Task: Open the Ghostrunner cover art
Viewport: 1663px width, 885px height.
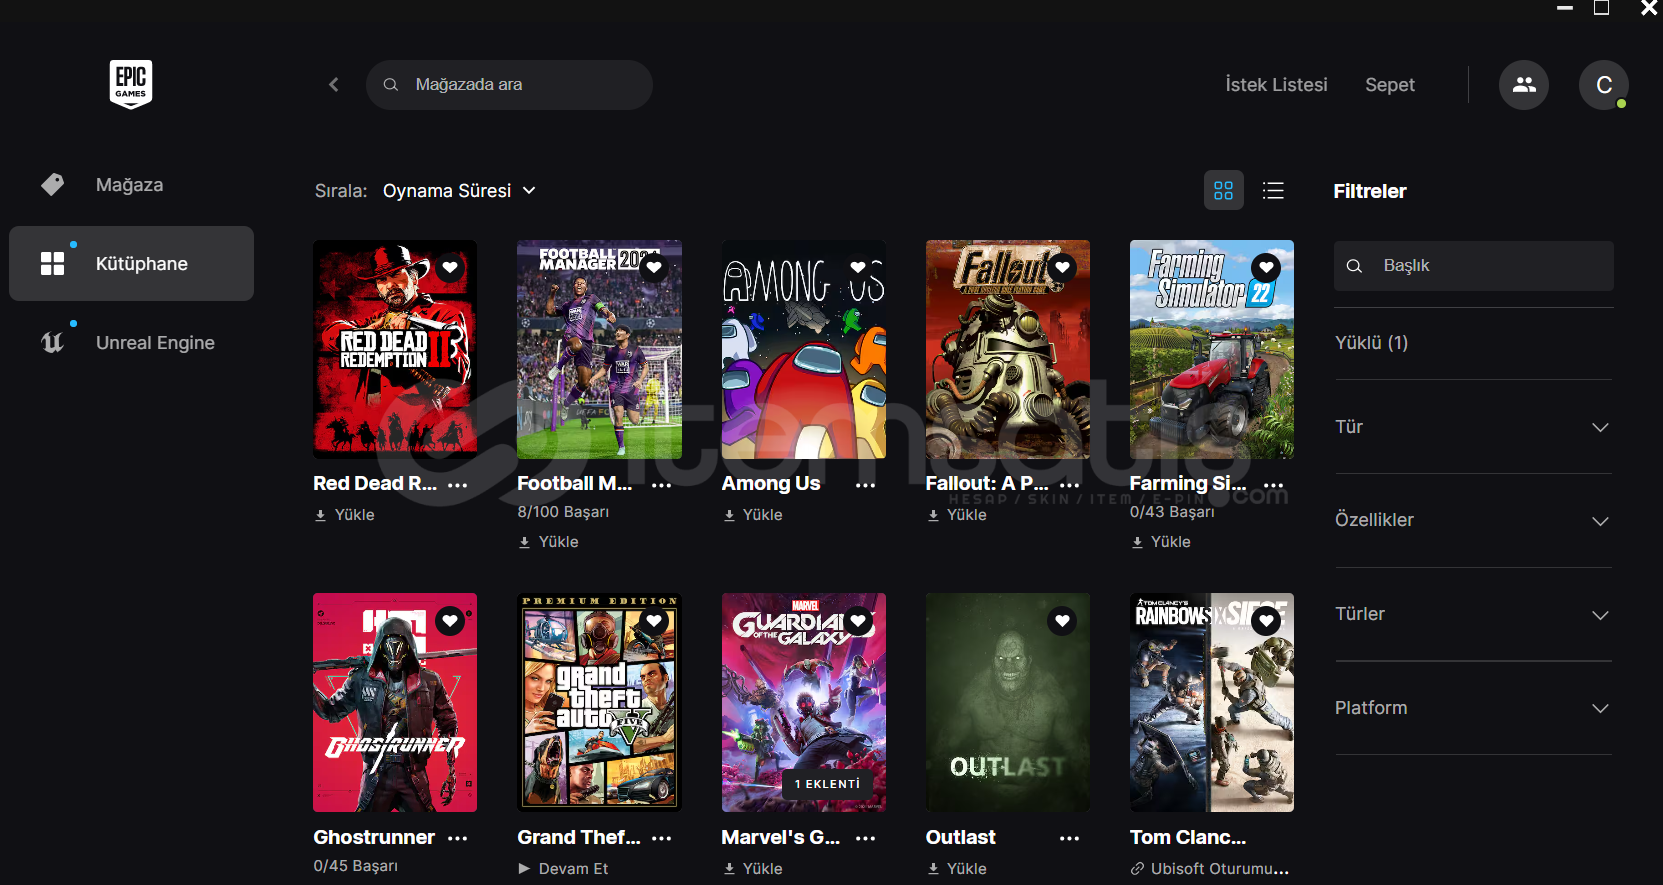Action: point(395,702)
